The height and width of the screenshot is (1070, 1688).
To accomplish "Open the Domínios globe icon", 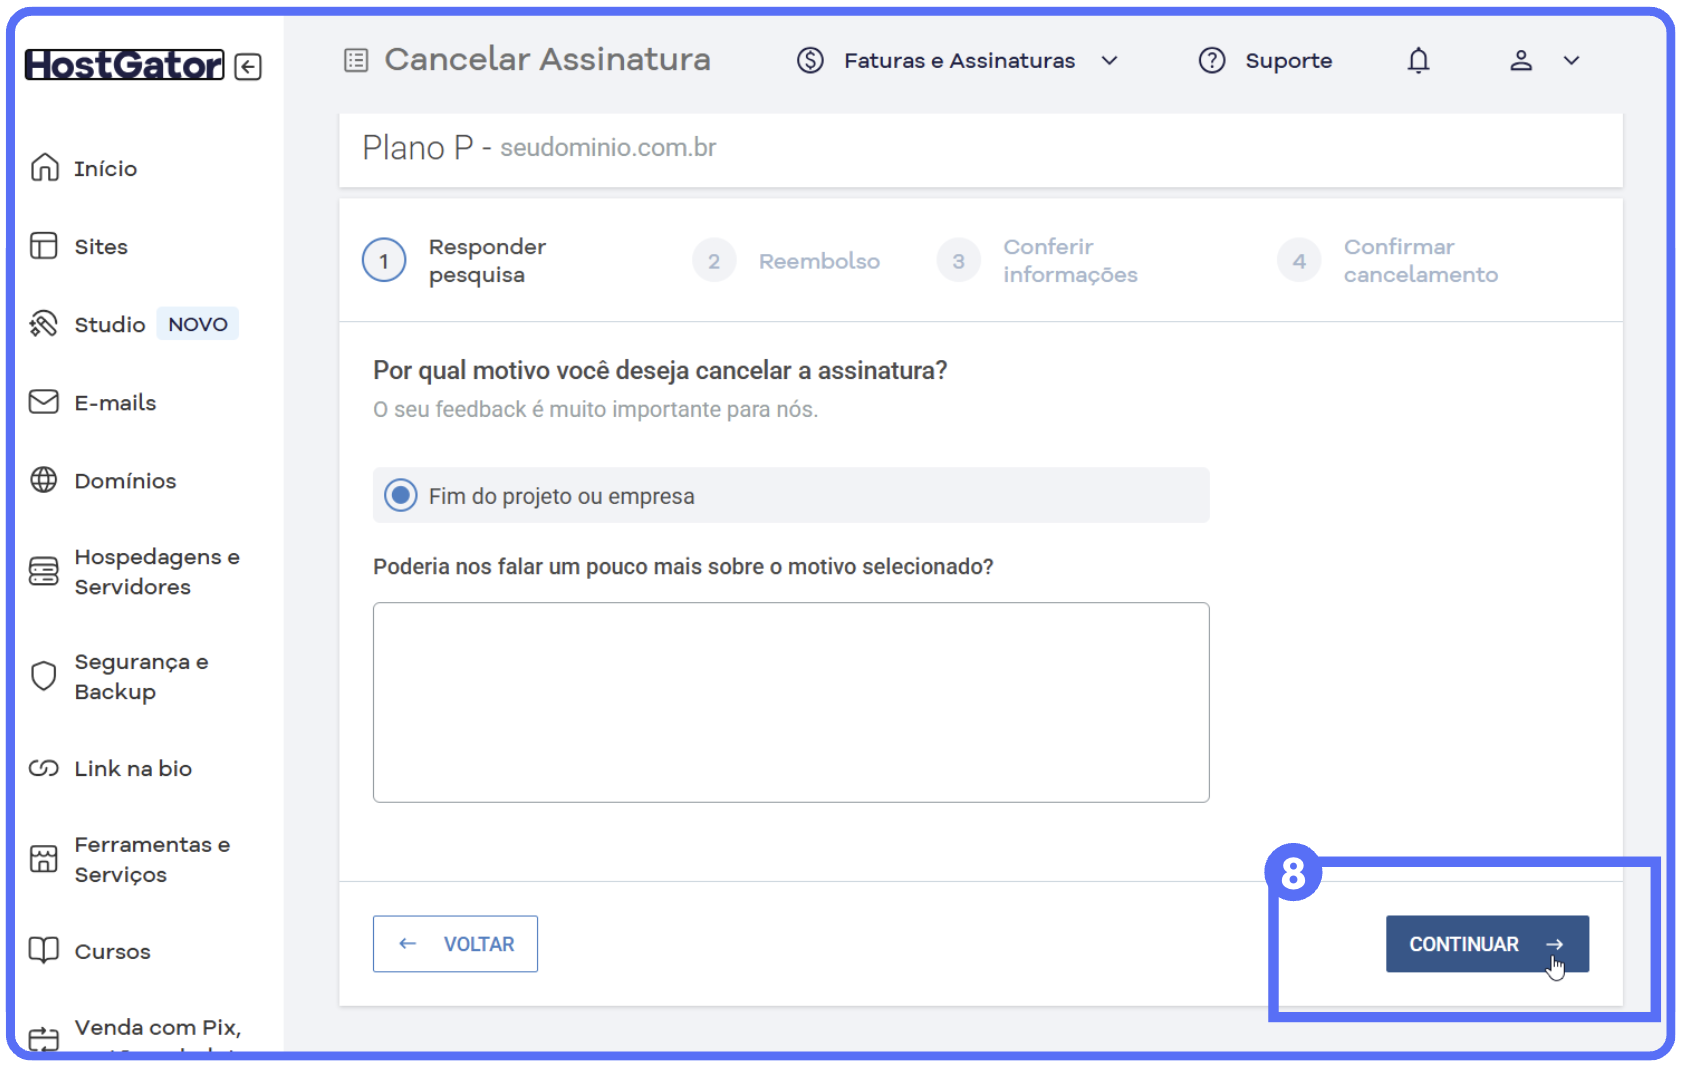I will (44, 480).
